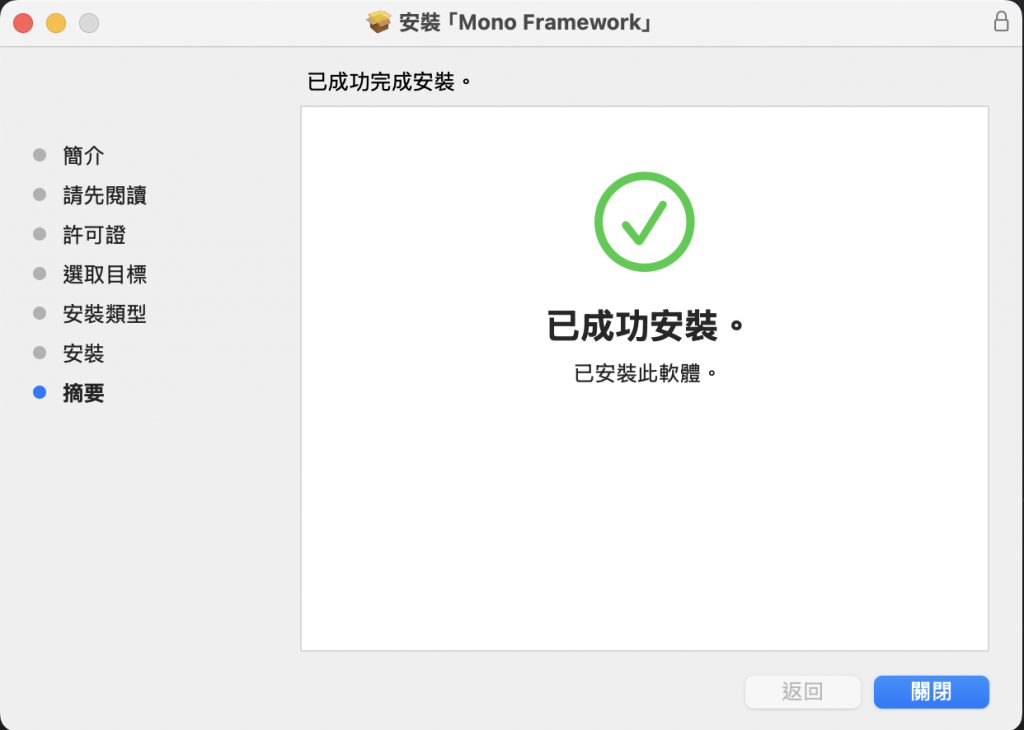The image size is (1024, 730).
Task: Select the 請先閱讀 step in the sidebar
Action: coord(104,195)
